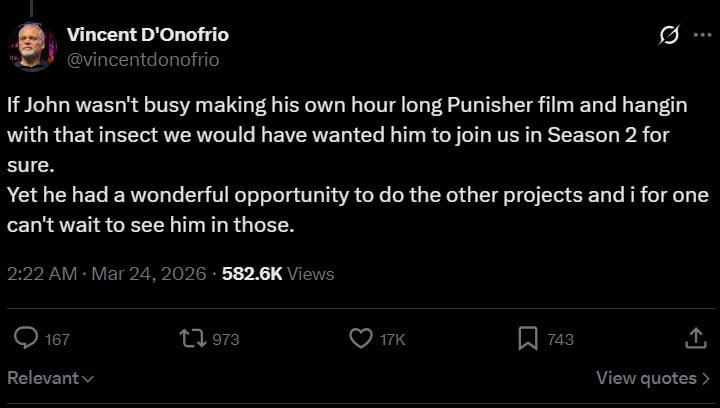
Task: Click the 743 bookmarks count
Action: (x=561, y=340)
